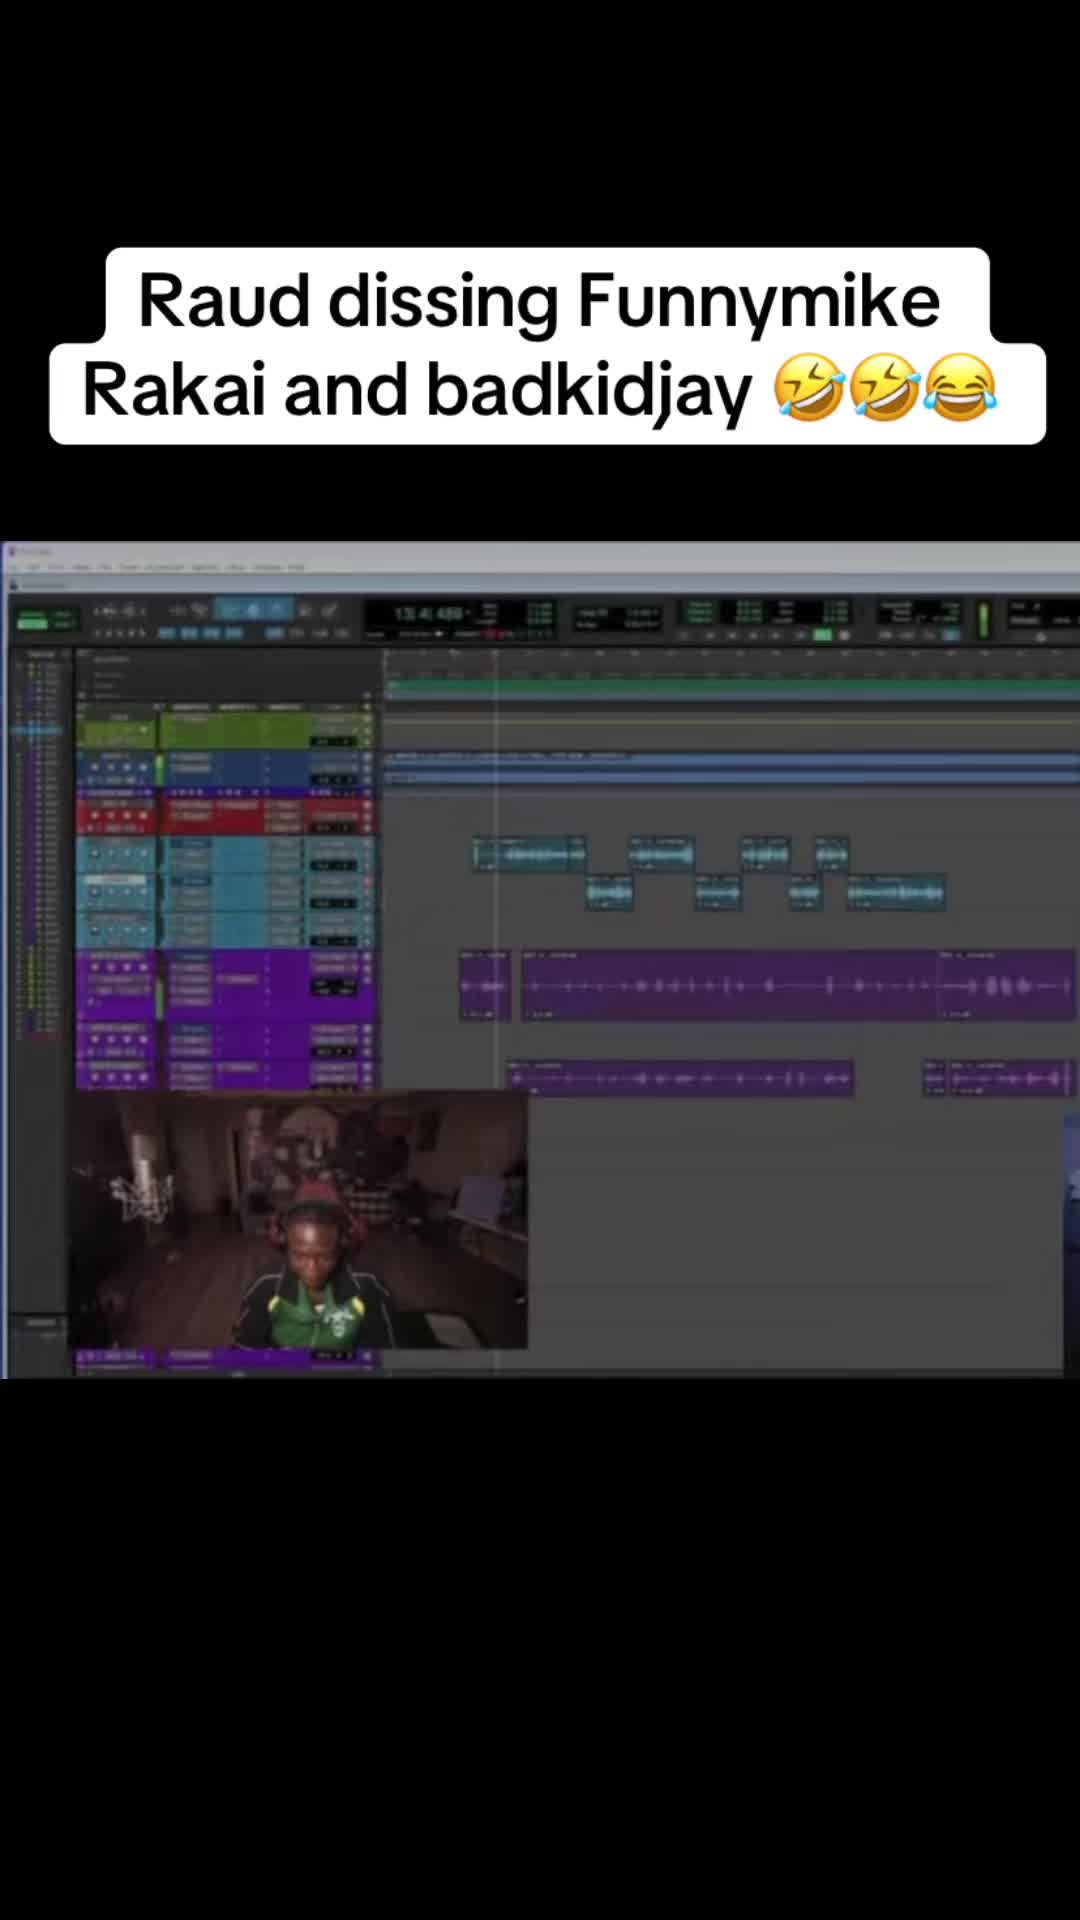Image resolution: width=1080 pixels, height=1920 pixels.
Task: Open the AudioSuite menu
Action: click(x=165, y=567)
